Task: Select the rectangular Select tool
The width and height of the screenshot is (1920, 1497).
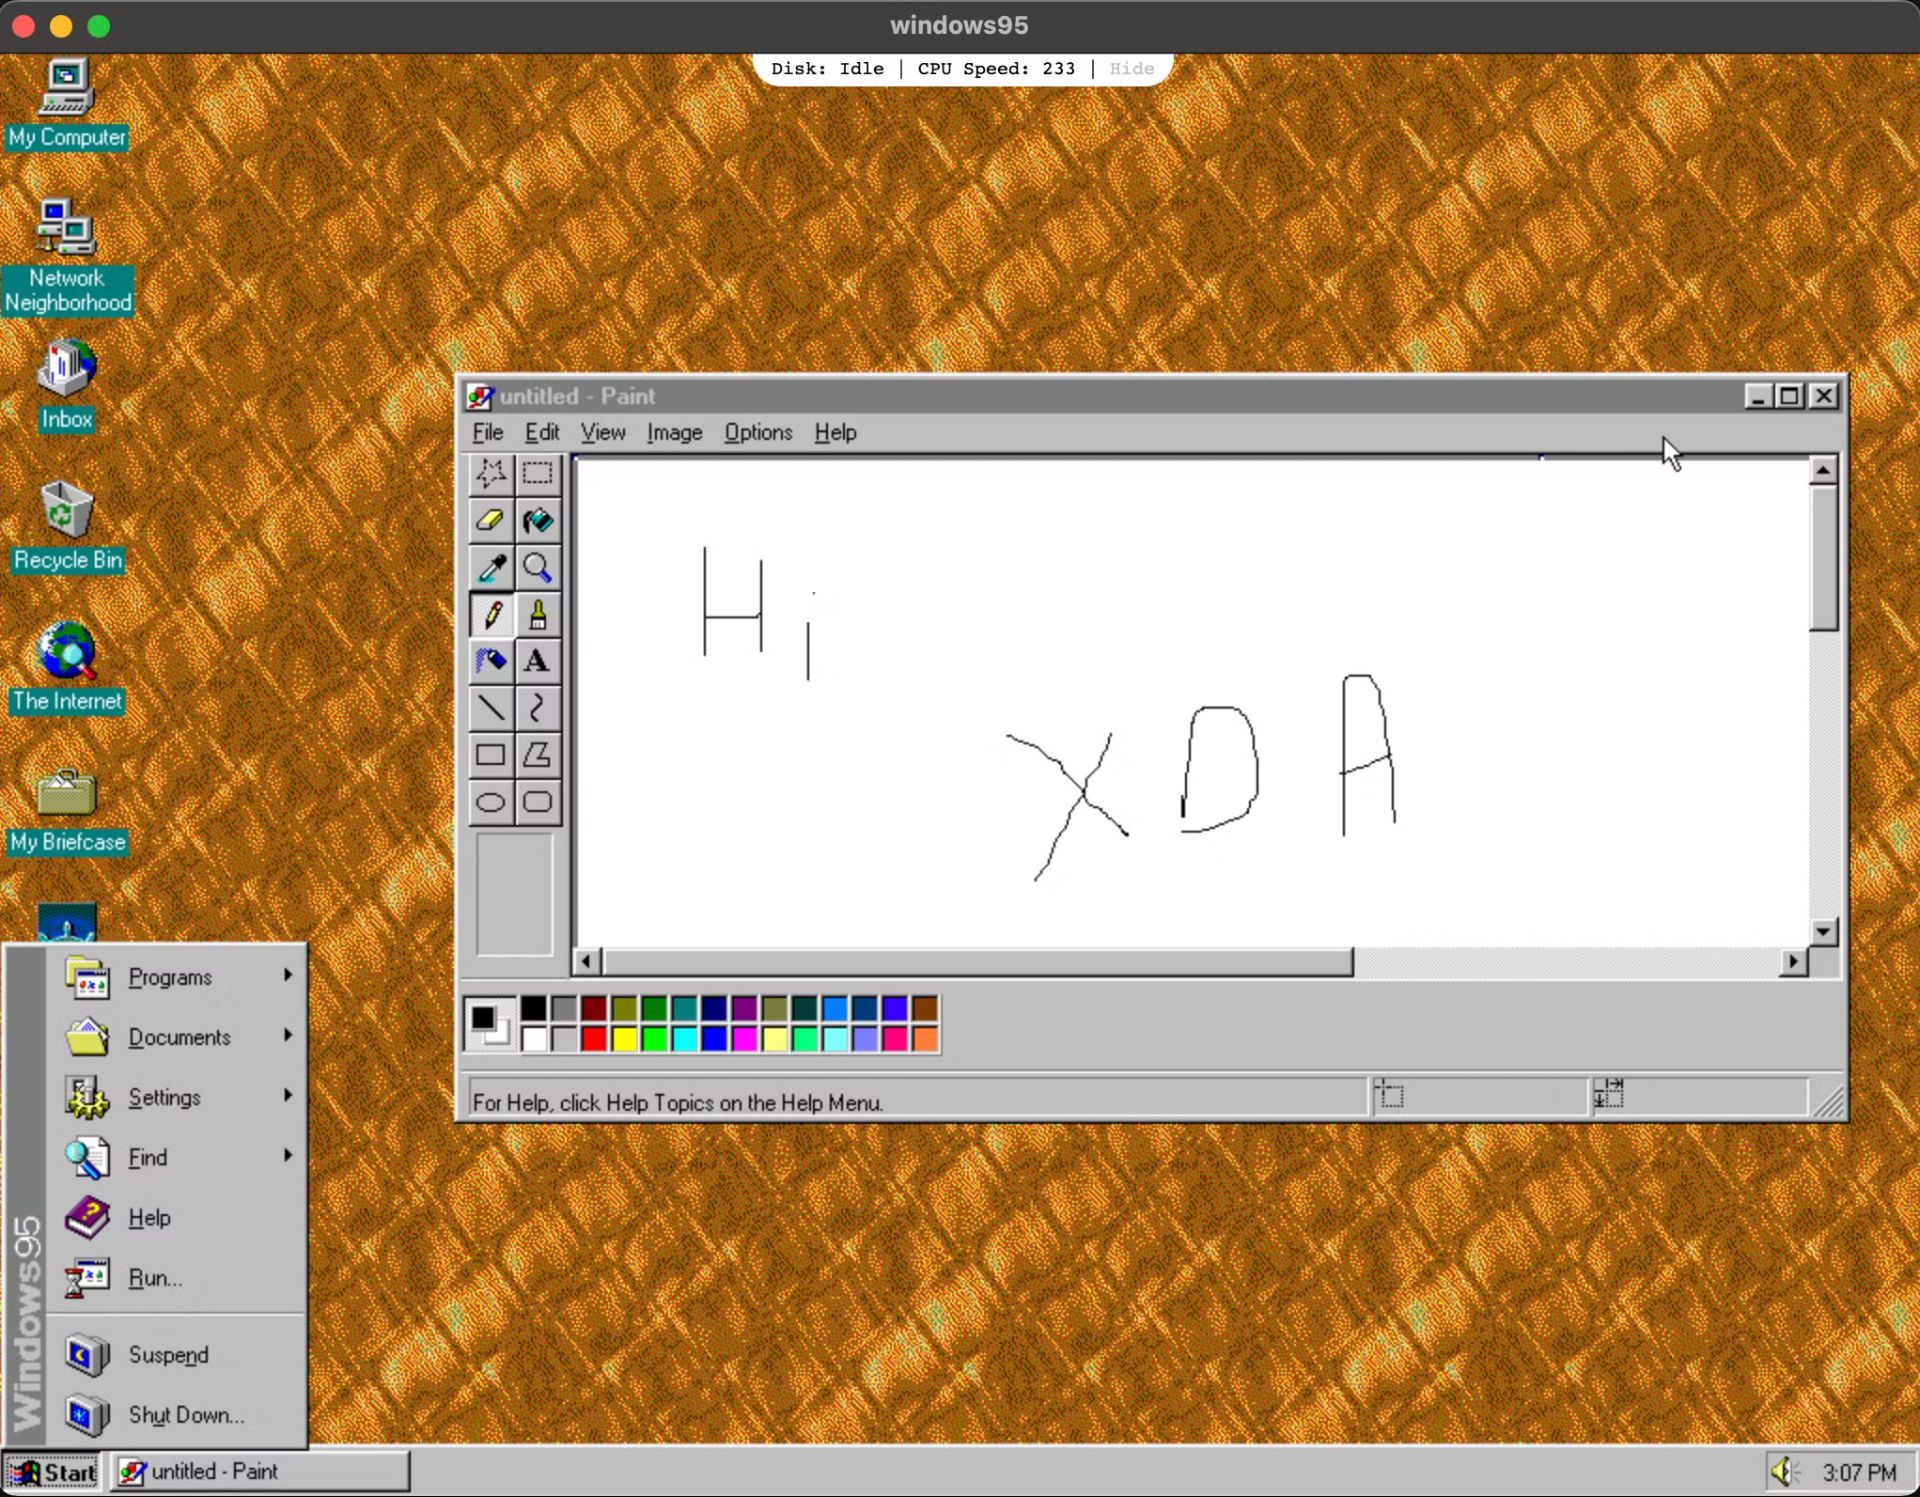Action: point(537,473)
